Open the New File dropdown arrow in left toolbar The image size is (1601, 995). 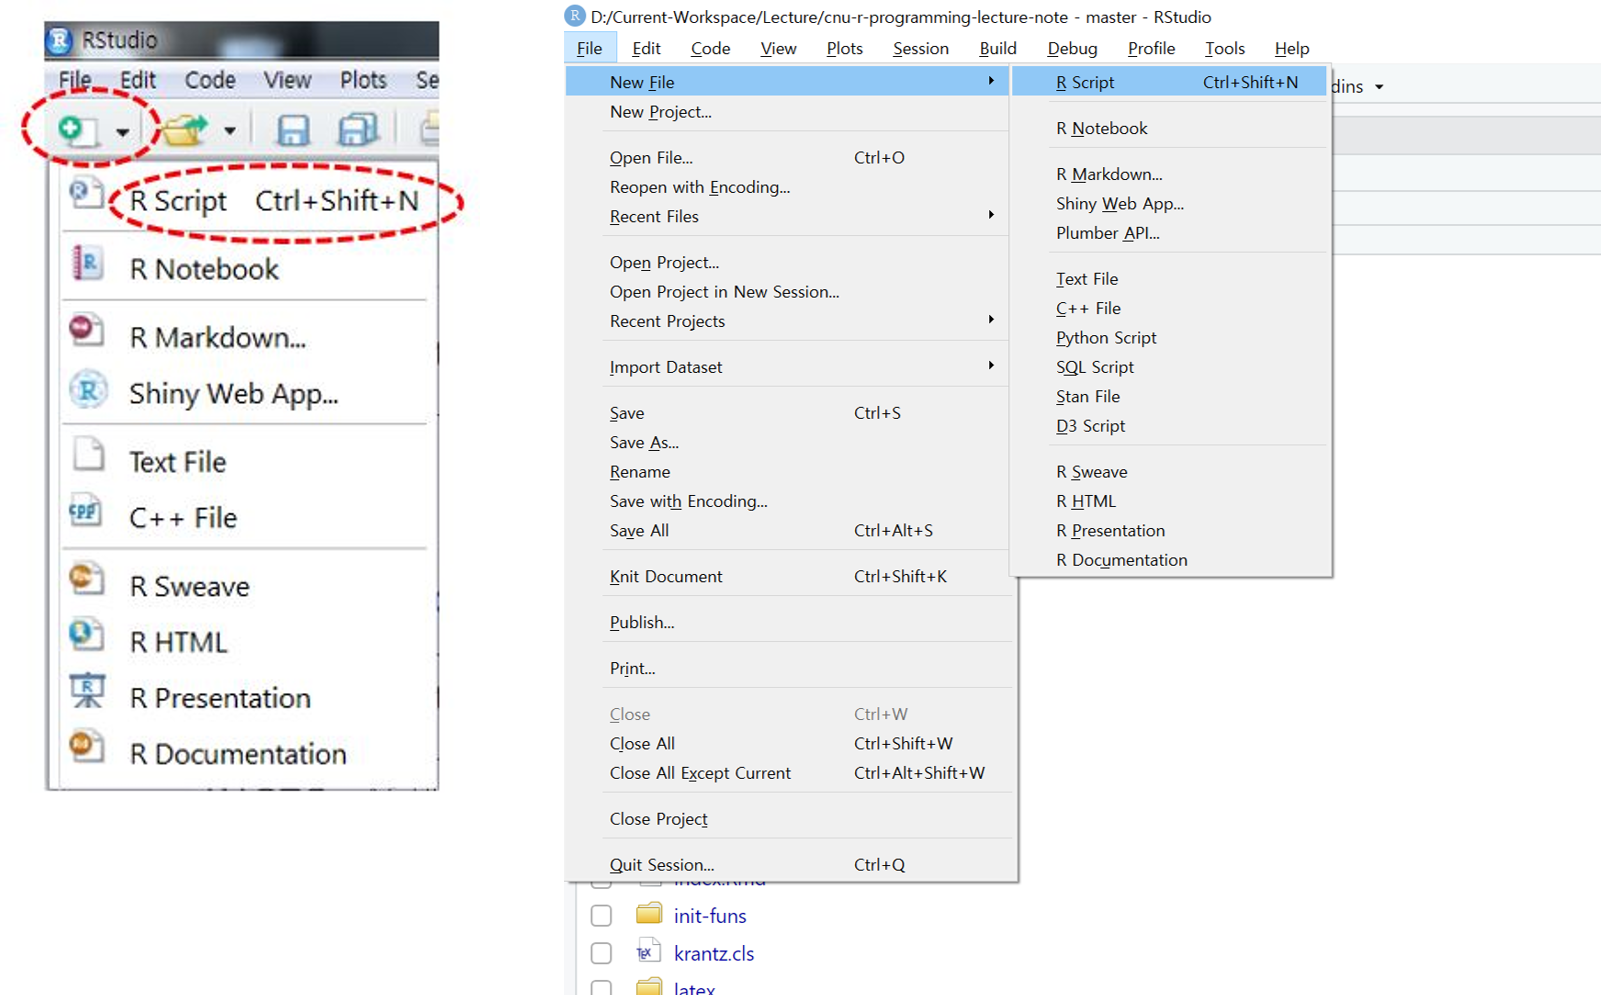(x=122, y=132)
